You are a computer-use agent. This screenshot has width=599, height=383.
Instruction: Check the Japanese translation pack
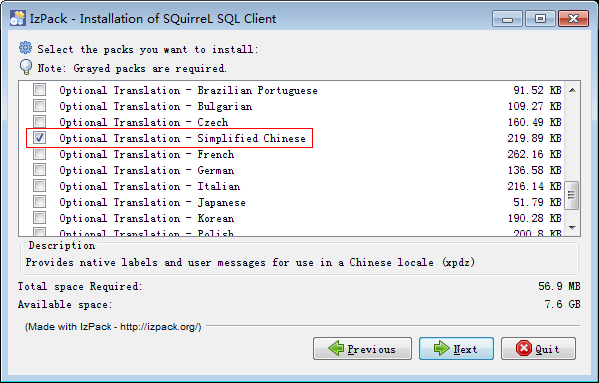(39, 202)
